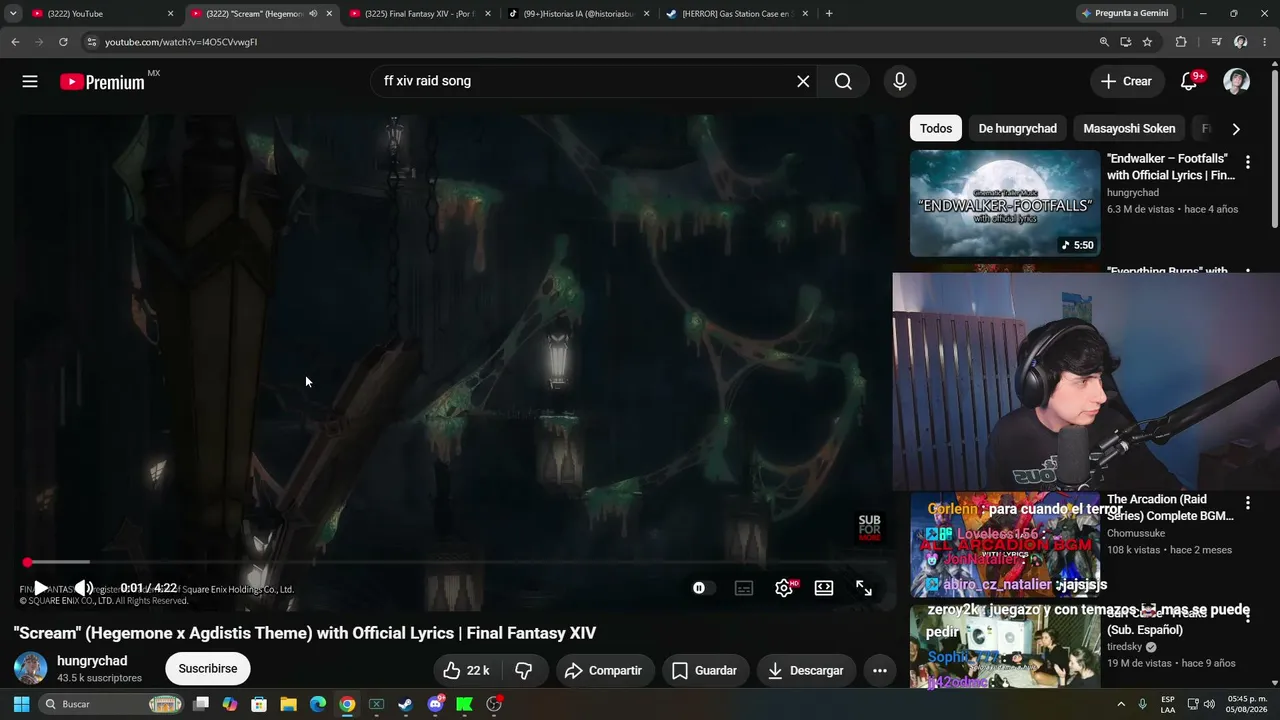Open Endwalker Footfalls video thumbnail
The height and width of the screenshot is (720, 1280).
1005,203
